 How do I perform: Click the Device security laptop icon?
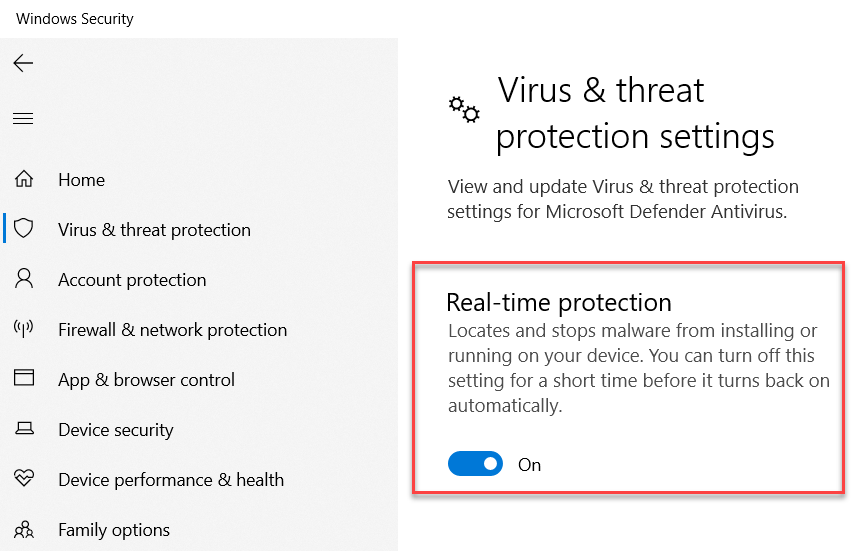click(x=24, y=429)
